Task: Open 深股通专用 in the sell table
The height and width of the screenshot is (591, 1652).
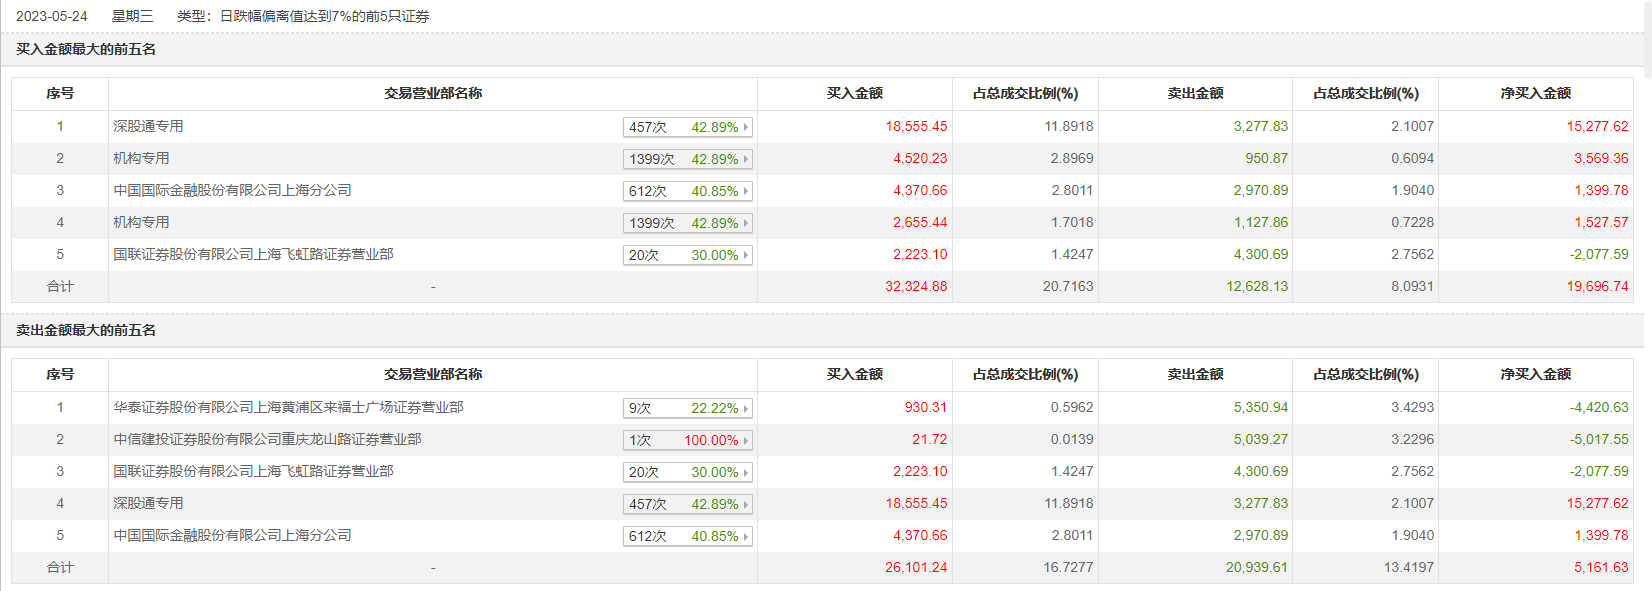Action: (148, 503)
